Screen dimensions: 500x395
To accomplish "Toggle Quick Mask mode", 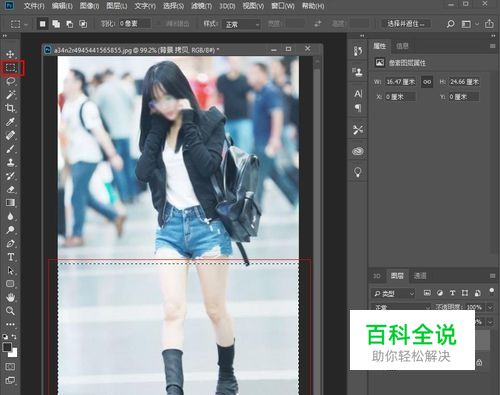I will click(10, 366).
